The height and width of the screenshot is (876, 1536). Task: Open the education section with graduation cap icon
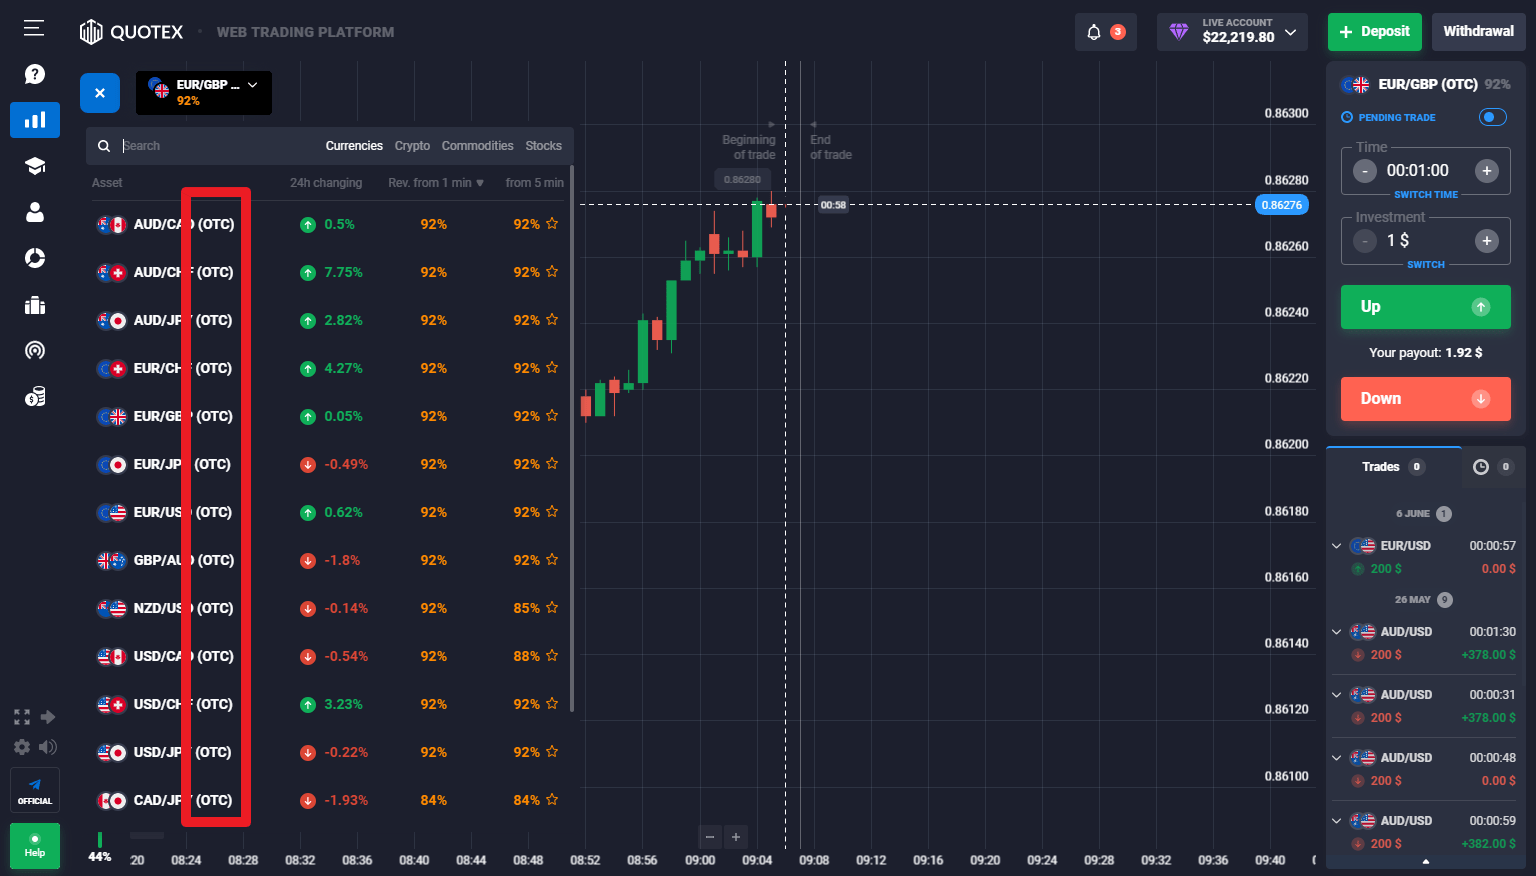point(34,166)
